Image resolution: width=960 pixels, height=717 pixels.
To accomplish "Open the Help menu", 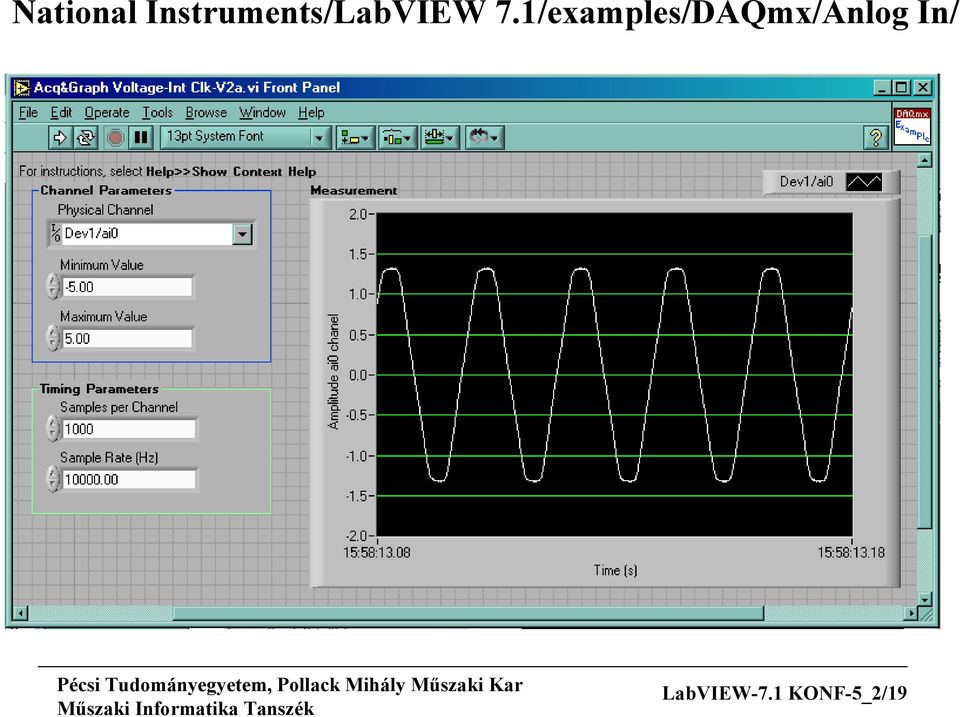I will 312,113.
